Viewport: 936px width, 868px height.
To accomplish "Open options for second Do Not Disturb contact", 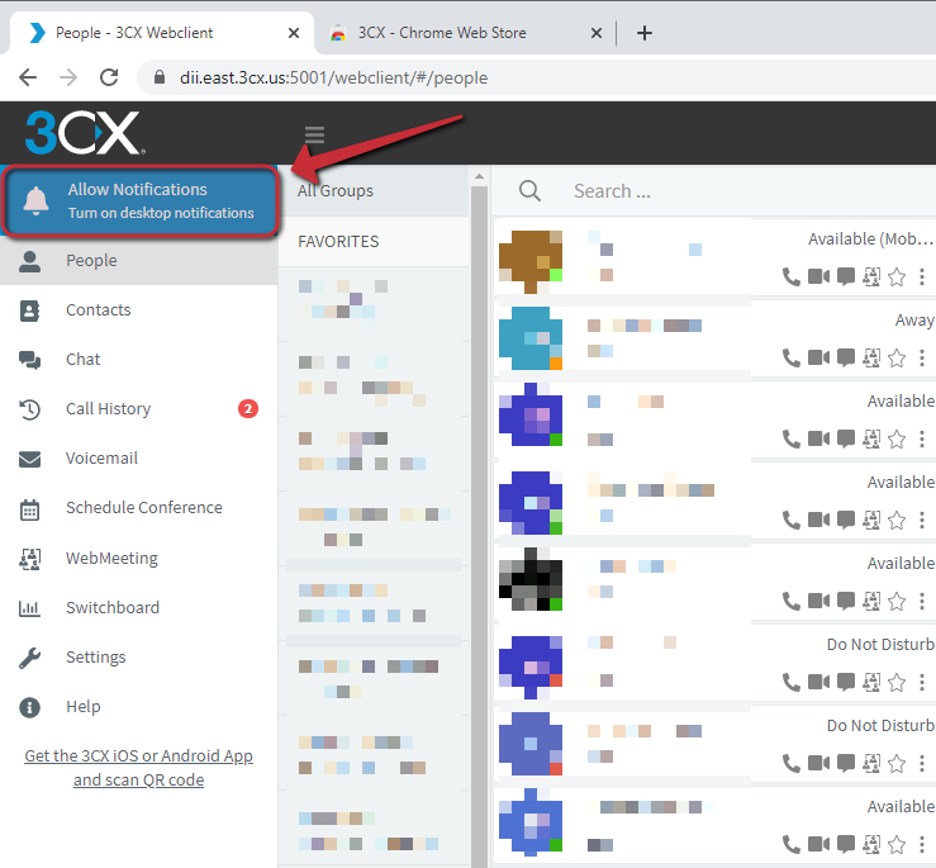I will point(922,764).
